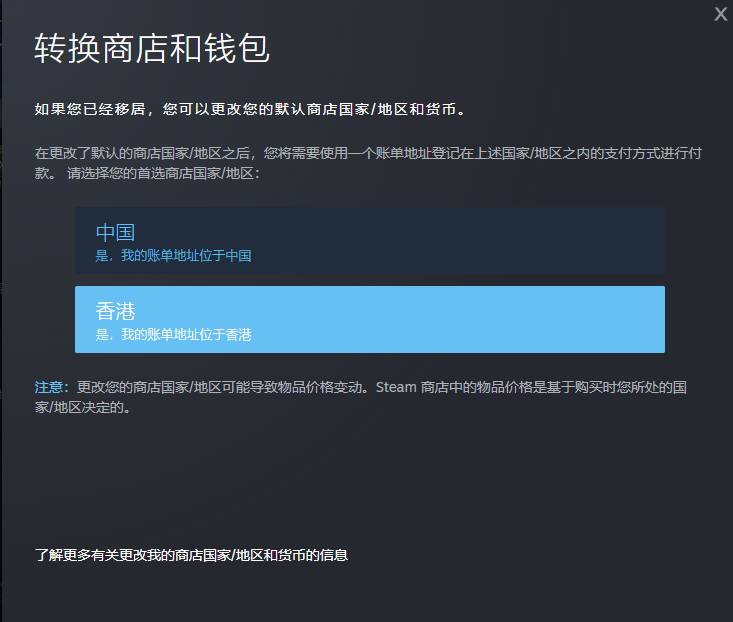Click the 香港 heading text

(x=115, y=311)
